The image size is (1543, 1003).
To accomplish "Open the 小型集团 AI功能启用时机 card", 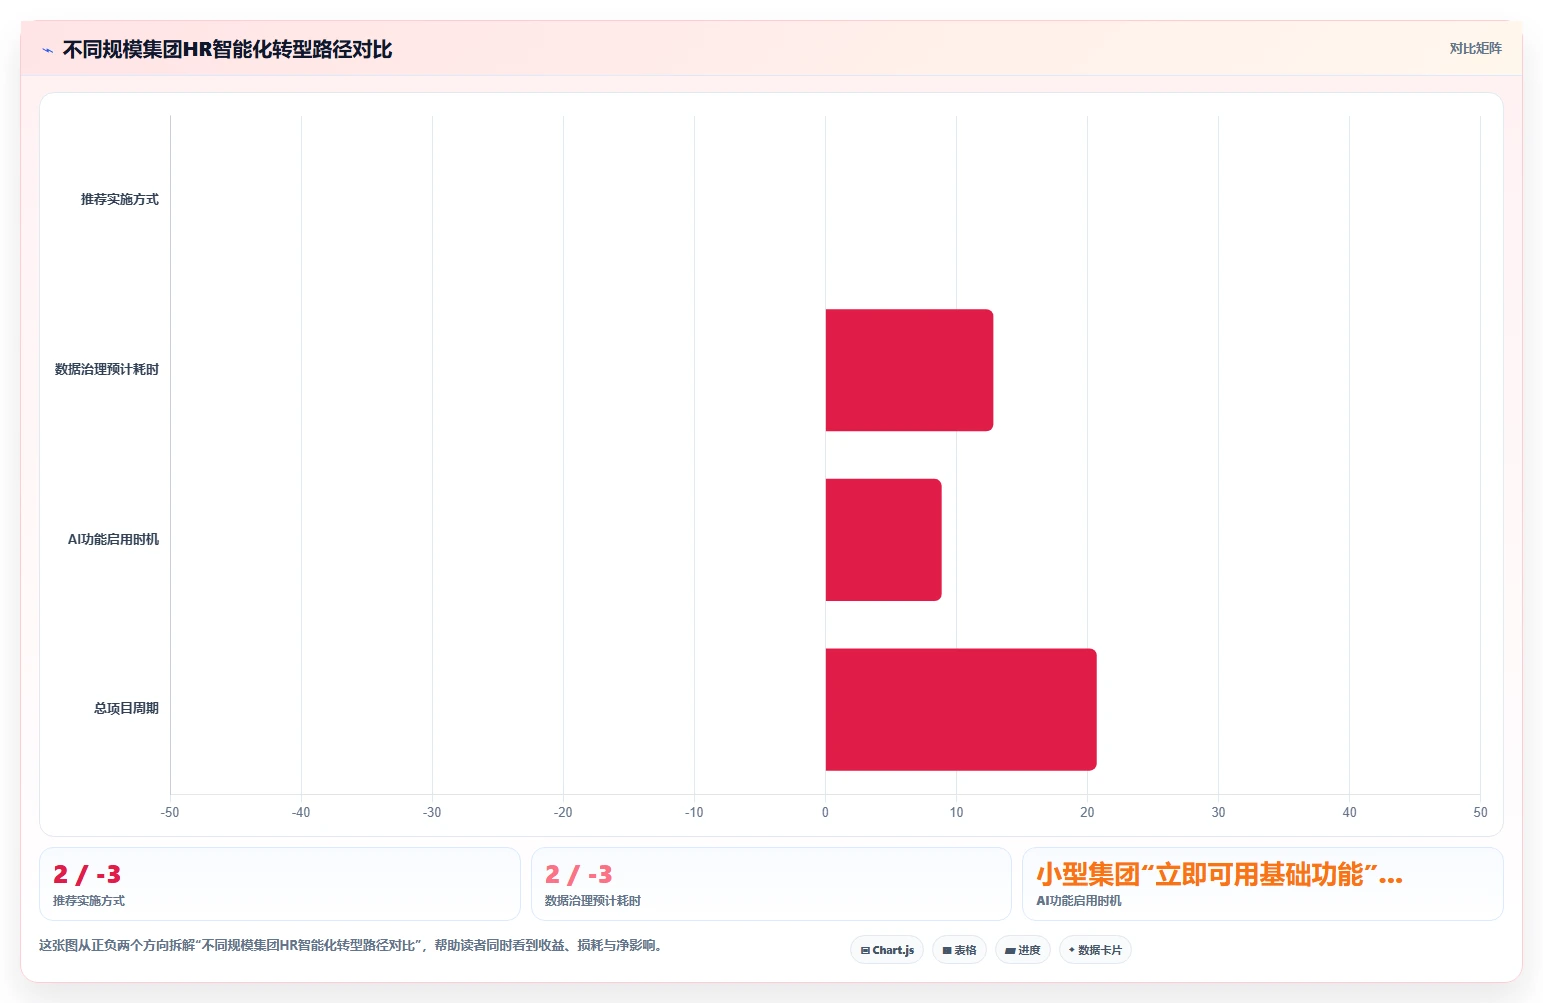I will tap(1262, 884).
